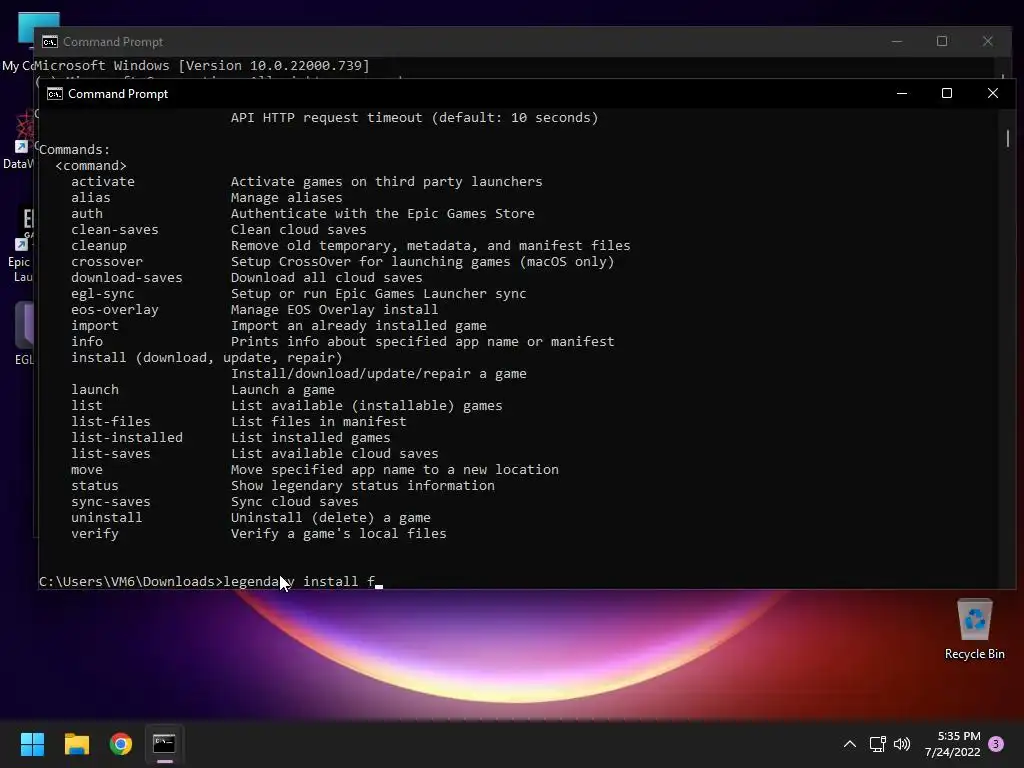The image size is (1024, 768).
Task: Maximize the background Command Prompt window
Action: 942,41
